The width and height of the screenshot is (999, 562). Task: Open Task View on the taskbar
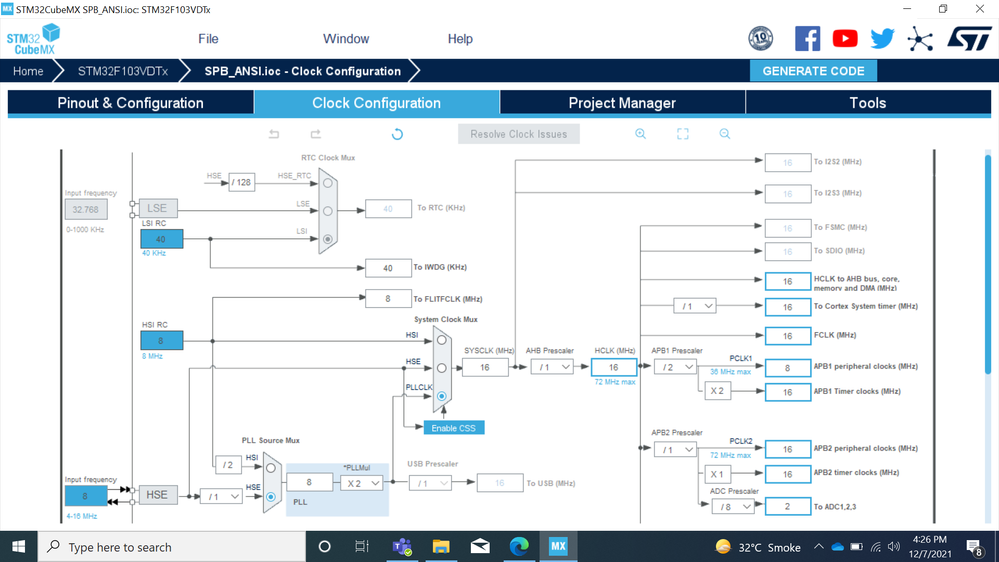coord(362,547)
